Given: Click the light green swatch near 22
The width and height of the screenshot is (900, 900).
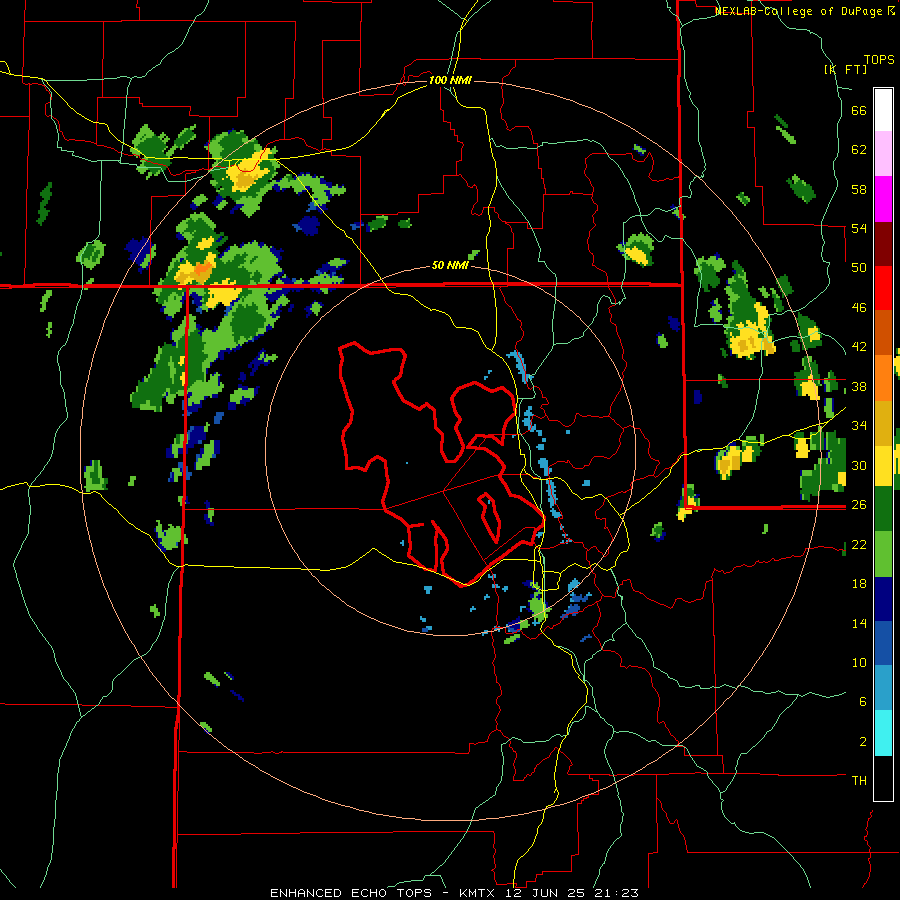Looking at the screenshot, I should [883, 554].
